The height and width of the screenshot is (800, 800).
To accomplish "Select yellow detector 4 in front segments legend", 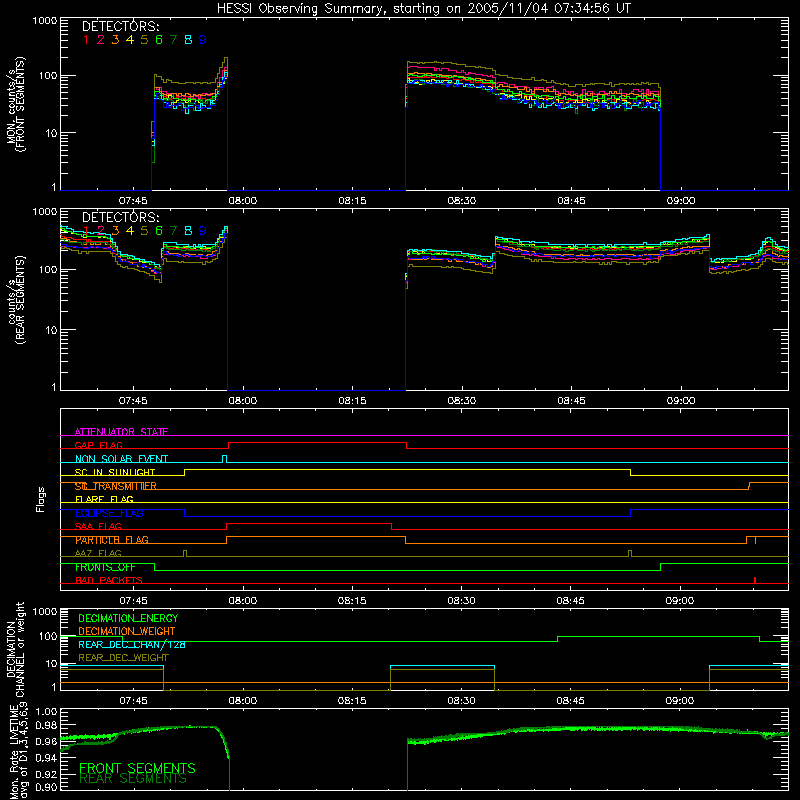I will [130, 40].
